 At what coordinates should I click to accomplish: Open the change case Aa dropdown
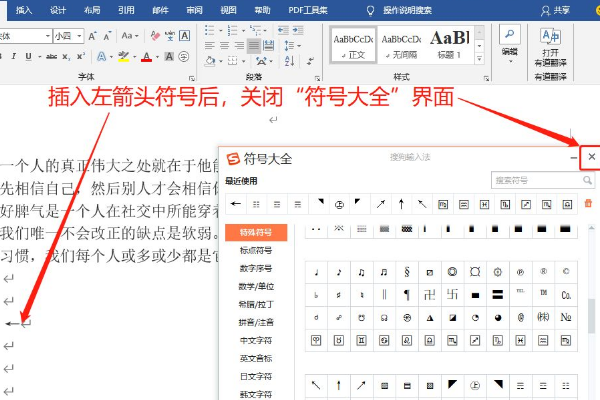[130, 36]
